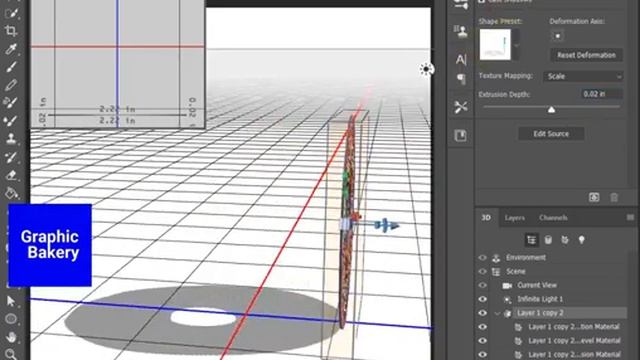
Task: Select Layer 1 copy 2...tion Material row
Action: (x=551, y=327)
